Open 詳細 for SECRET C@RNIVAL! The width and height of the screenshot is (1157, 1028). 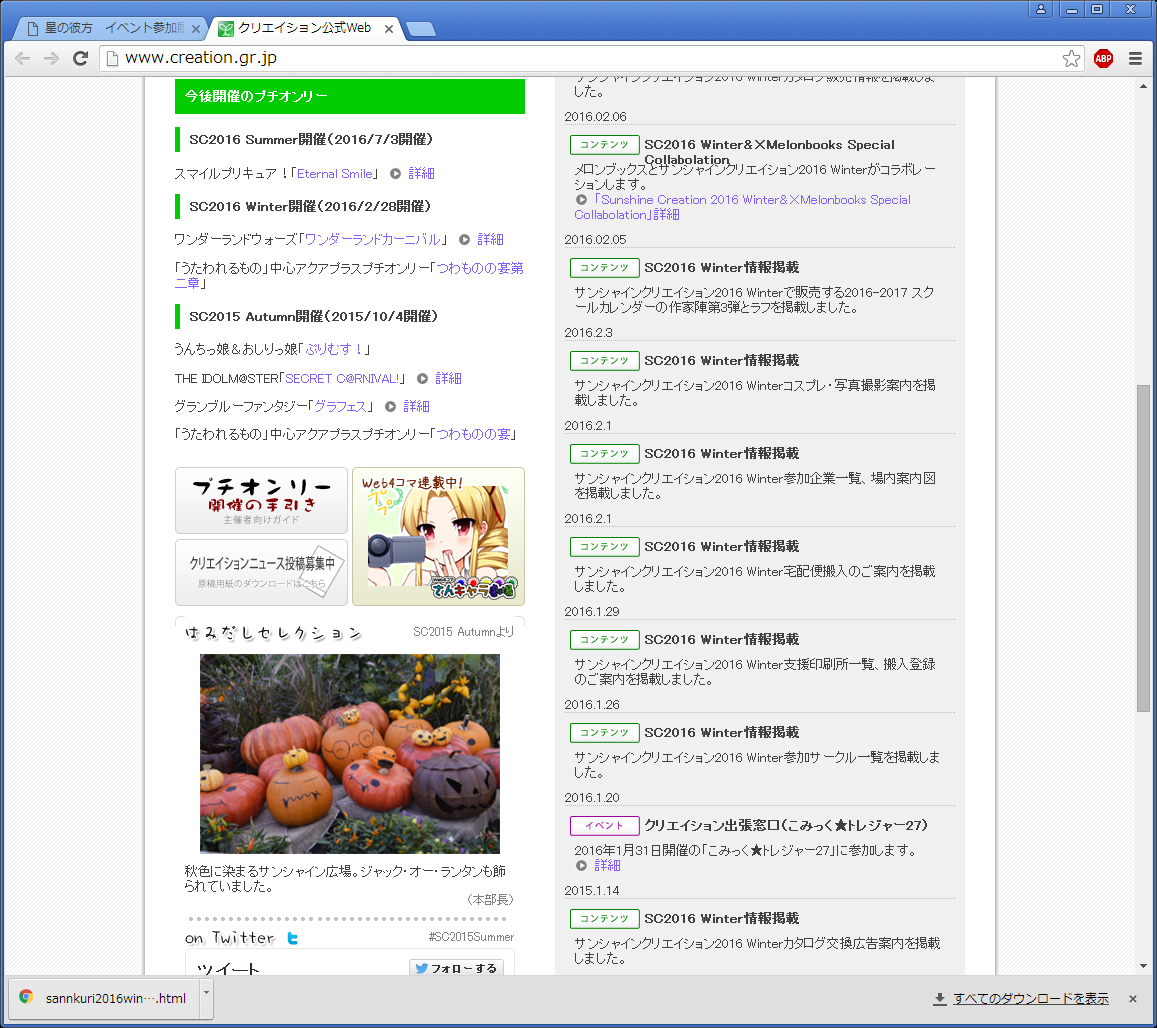point(449,379)
